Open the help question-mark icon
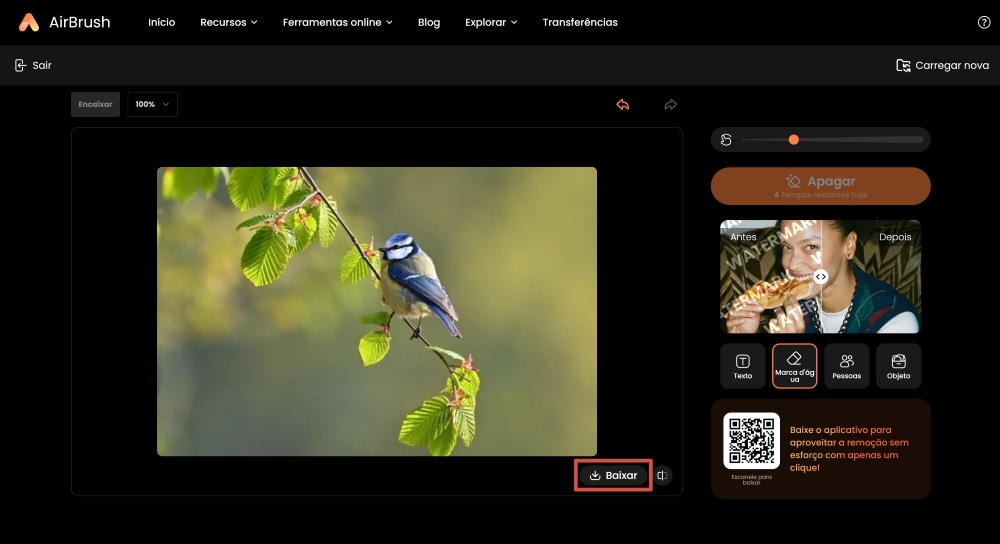 pyautogui.click(x=983, y=22)
